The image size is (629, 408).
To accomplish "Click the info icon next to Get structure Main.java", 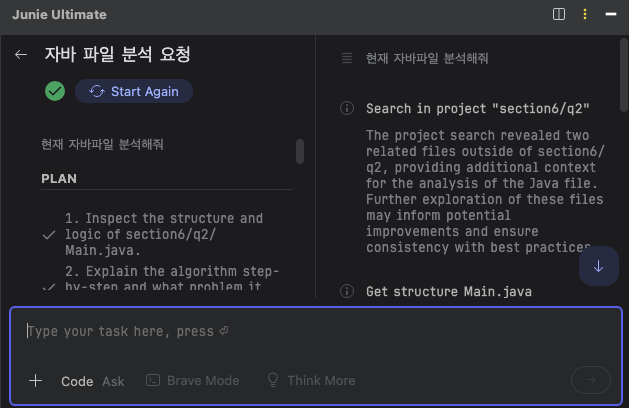I will coord(347,291).
